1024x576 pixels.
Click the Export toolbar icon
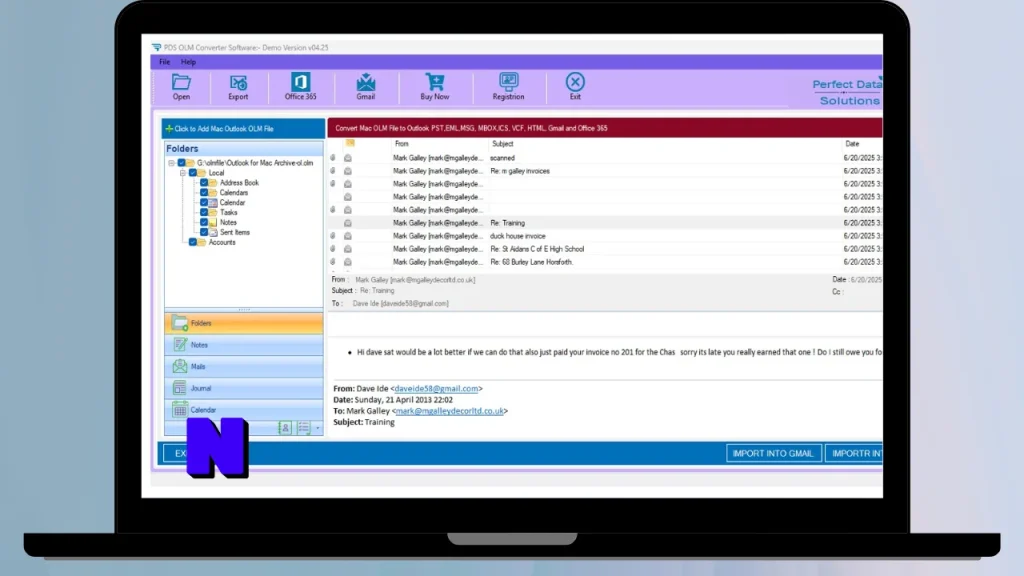point(238,87)
